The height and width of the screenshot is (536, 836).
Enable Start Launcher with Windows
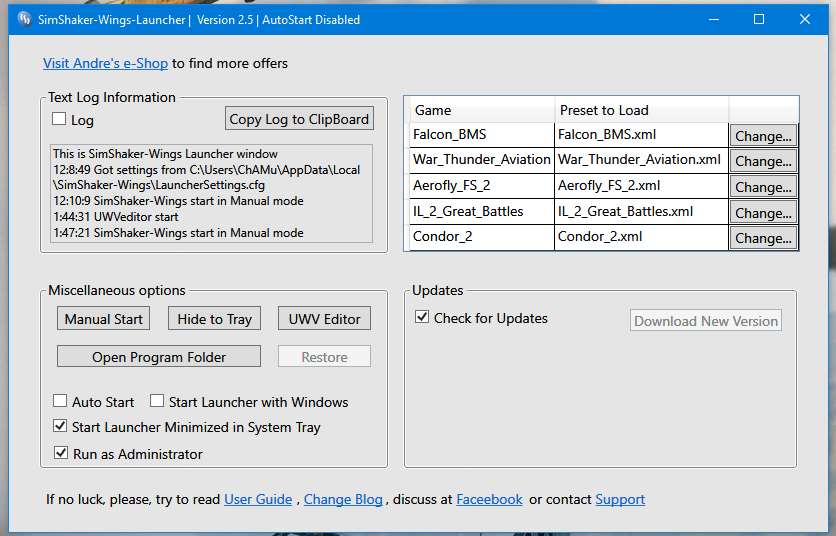click(x=157, y=401)
